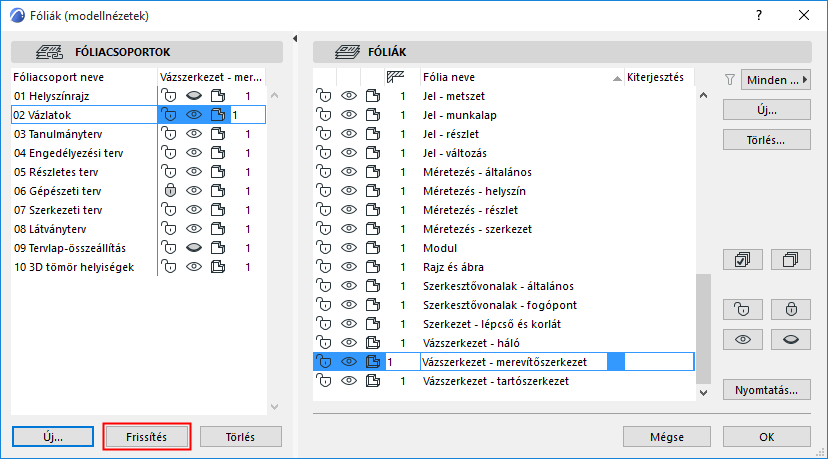Click the layer filter funnel icon
The image size is (828, 459).
729,80
